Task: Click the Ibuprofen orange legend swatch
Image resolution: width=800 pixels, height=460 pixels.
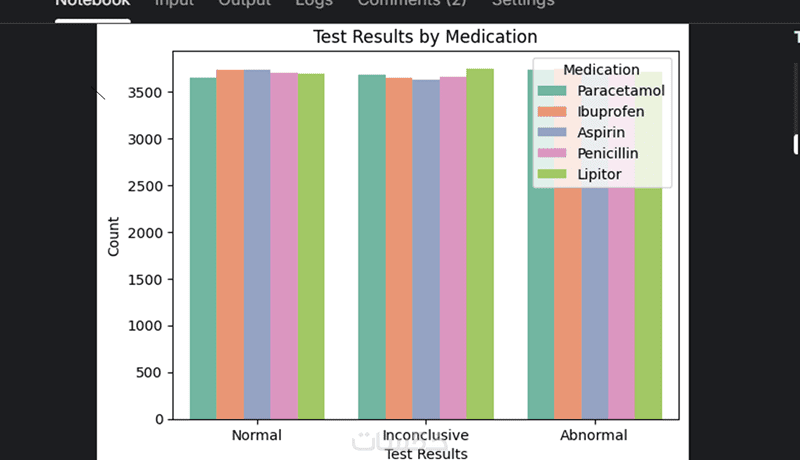Action: click(552, 112)
